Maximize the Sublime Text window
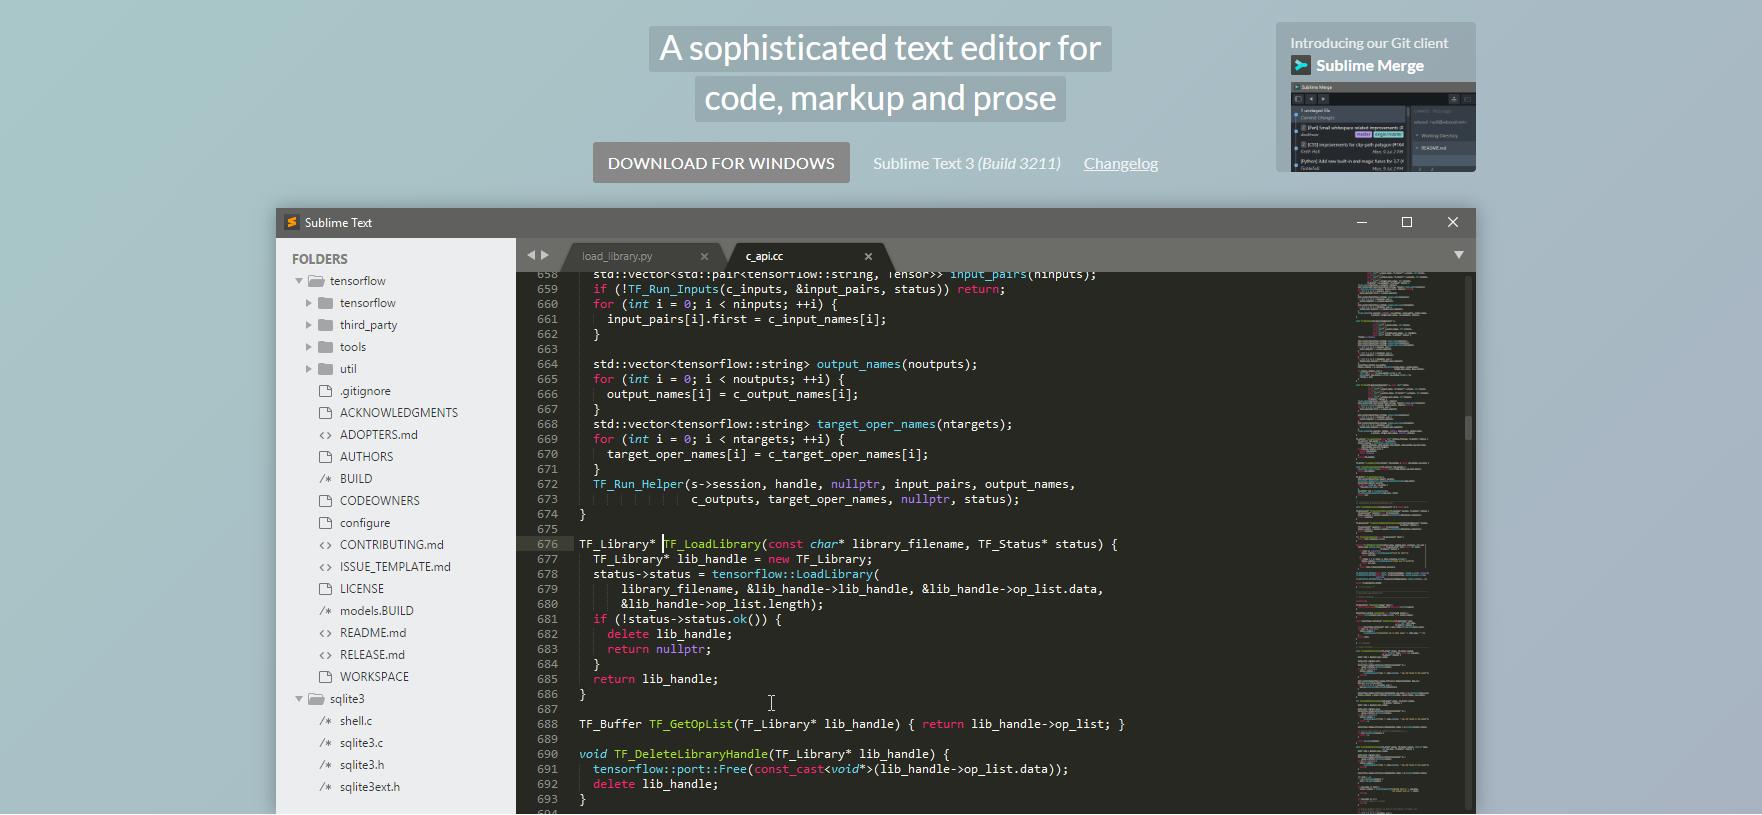 1407,222
